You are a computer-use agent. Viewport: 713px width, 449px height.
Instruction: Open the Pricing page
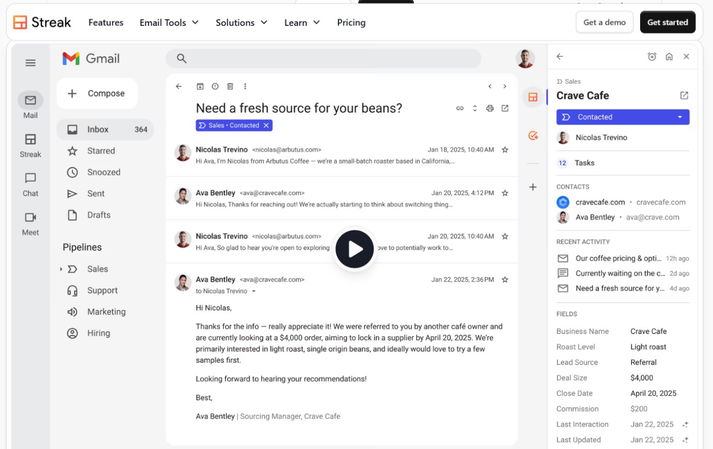(351, 22)
